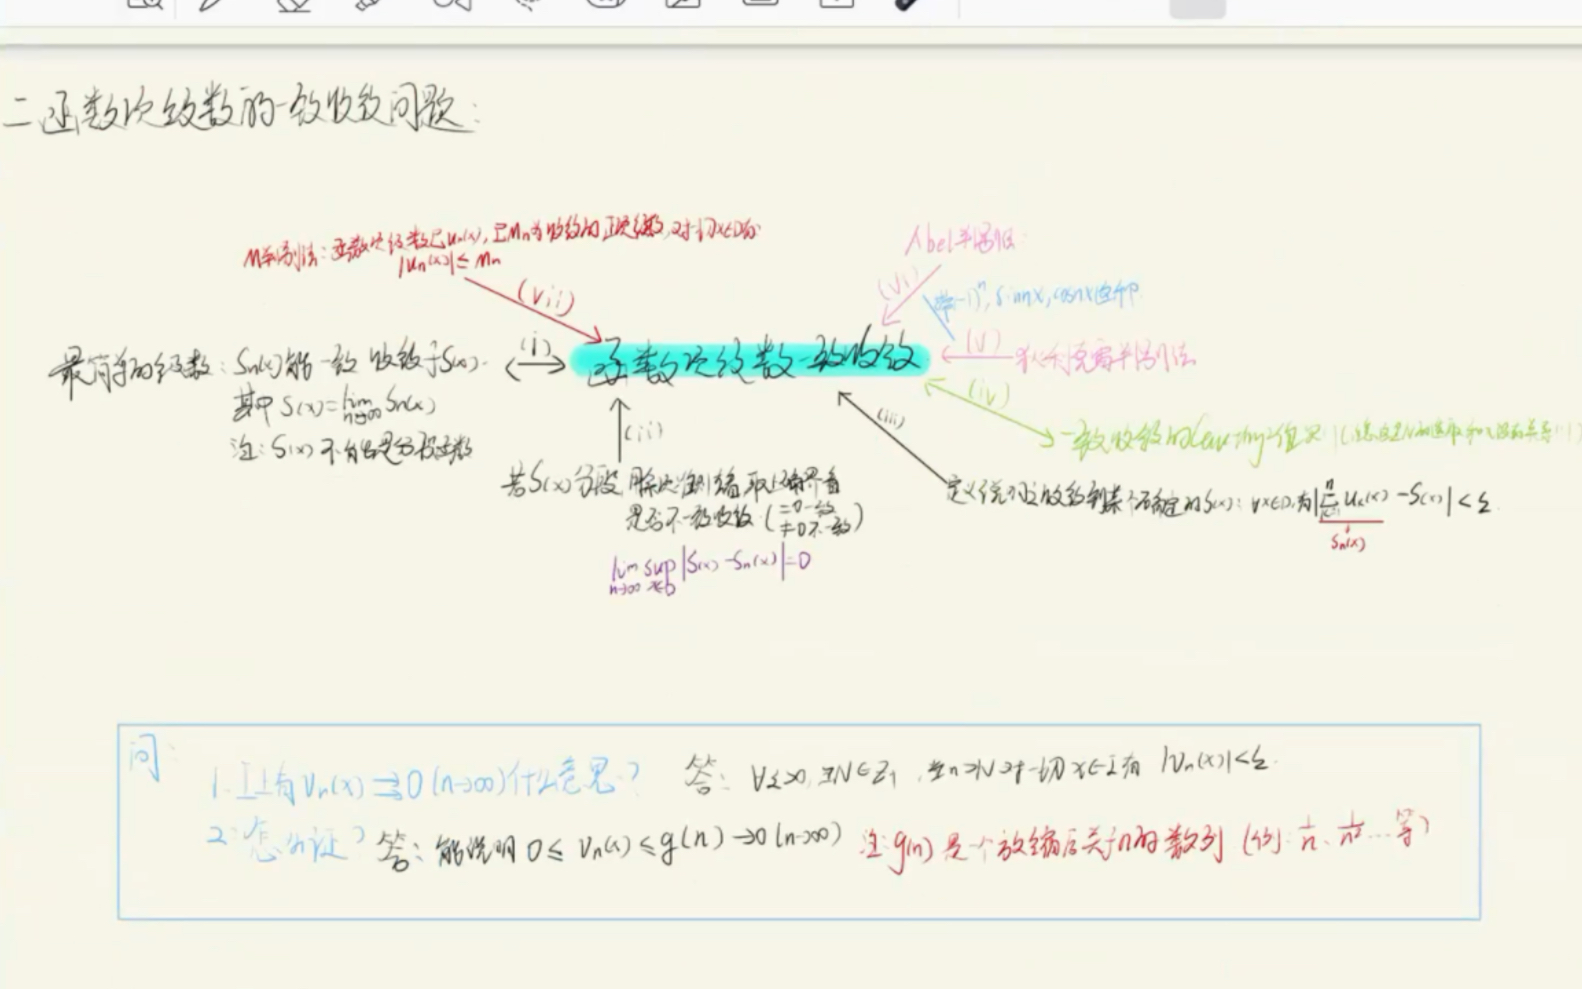Click the "(iii)" label on the diagonal arrow
This screenshot has width=1582, height=989.
tap(889, 418)
